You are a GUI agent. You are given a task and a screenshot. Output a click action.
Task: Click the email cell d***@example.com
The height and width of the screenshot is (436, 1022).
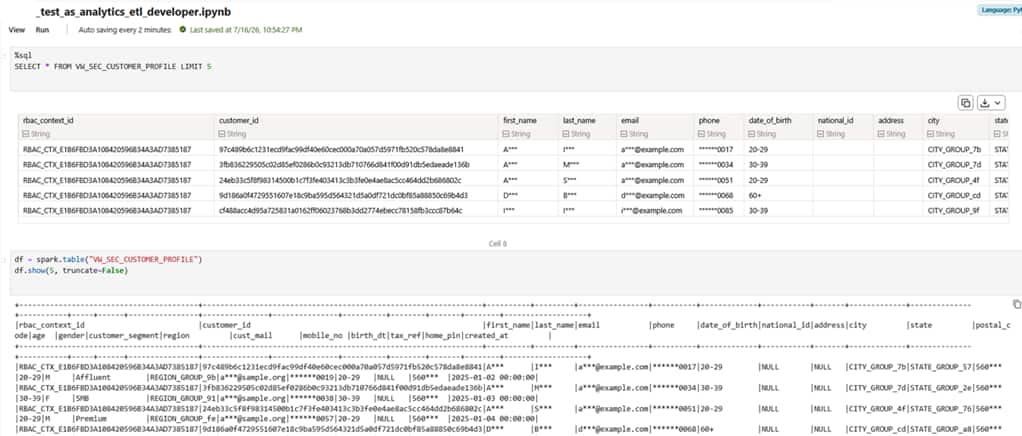pyautogui.click(x=654, y=195)
